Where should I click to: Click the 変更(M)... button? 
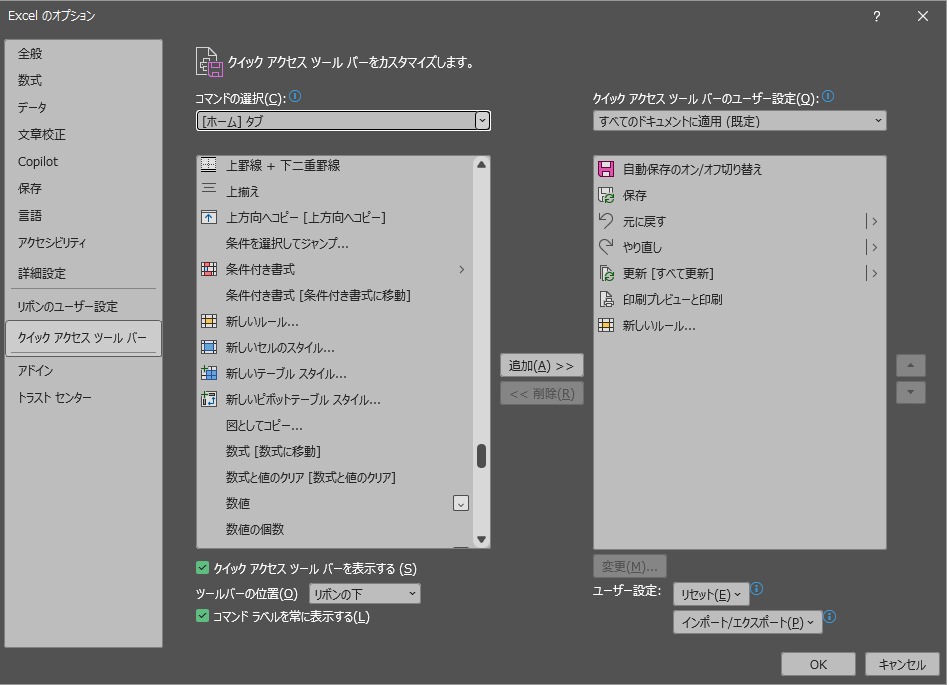point(629,566)
